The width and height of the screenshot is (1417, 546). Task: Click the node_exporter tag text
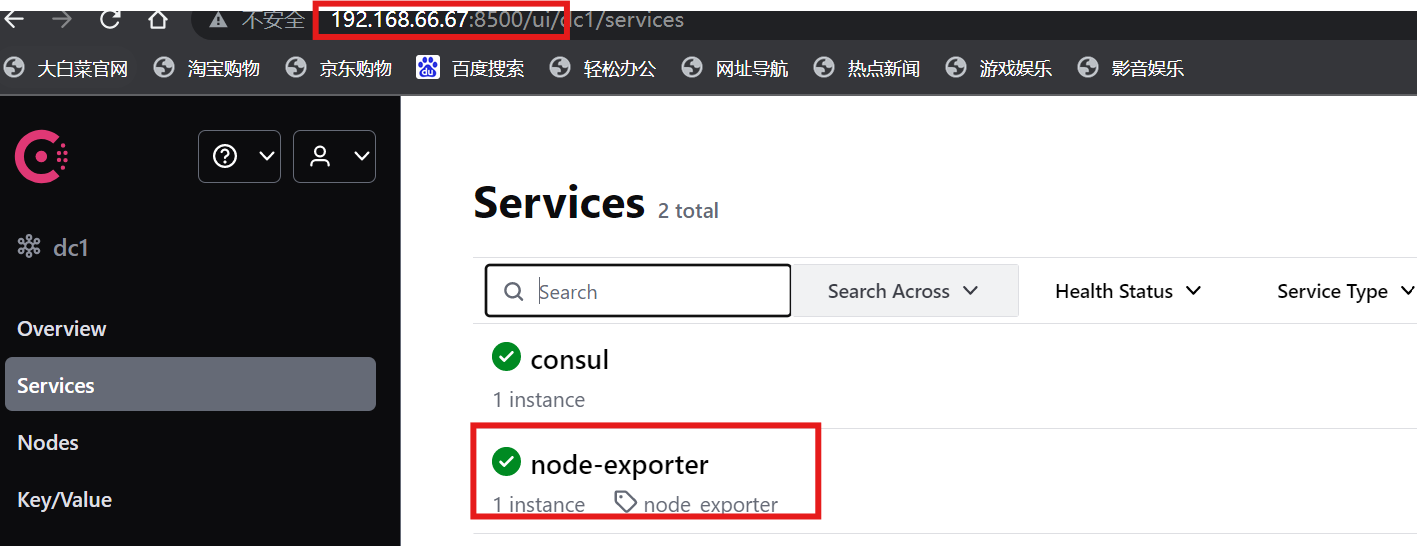tap(711, 505)
